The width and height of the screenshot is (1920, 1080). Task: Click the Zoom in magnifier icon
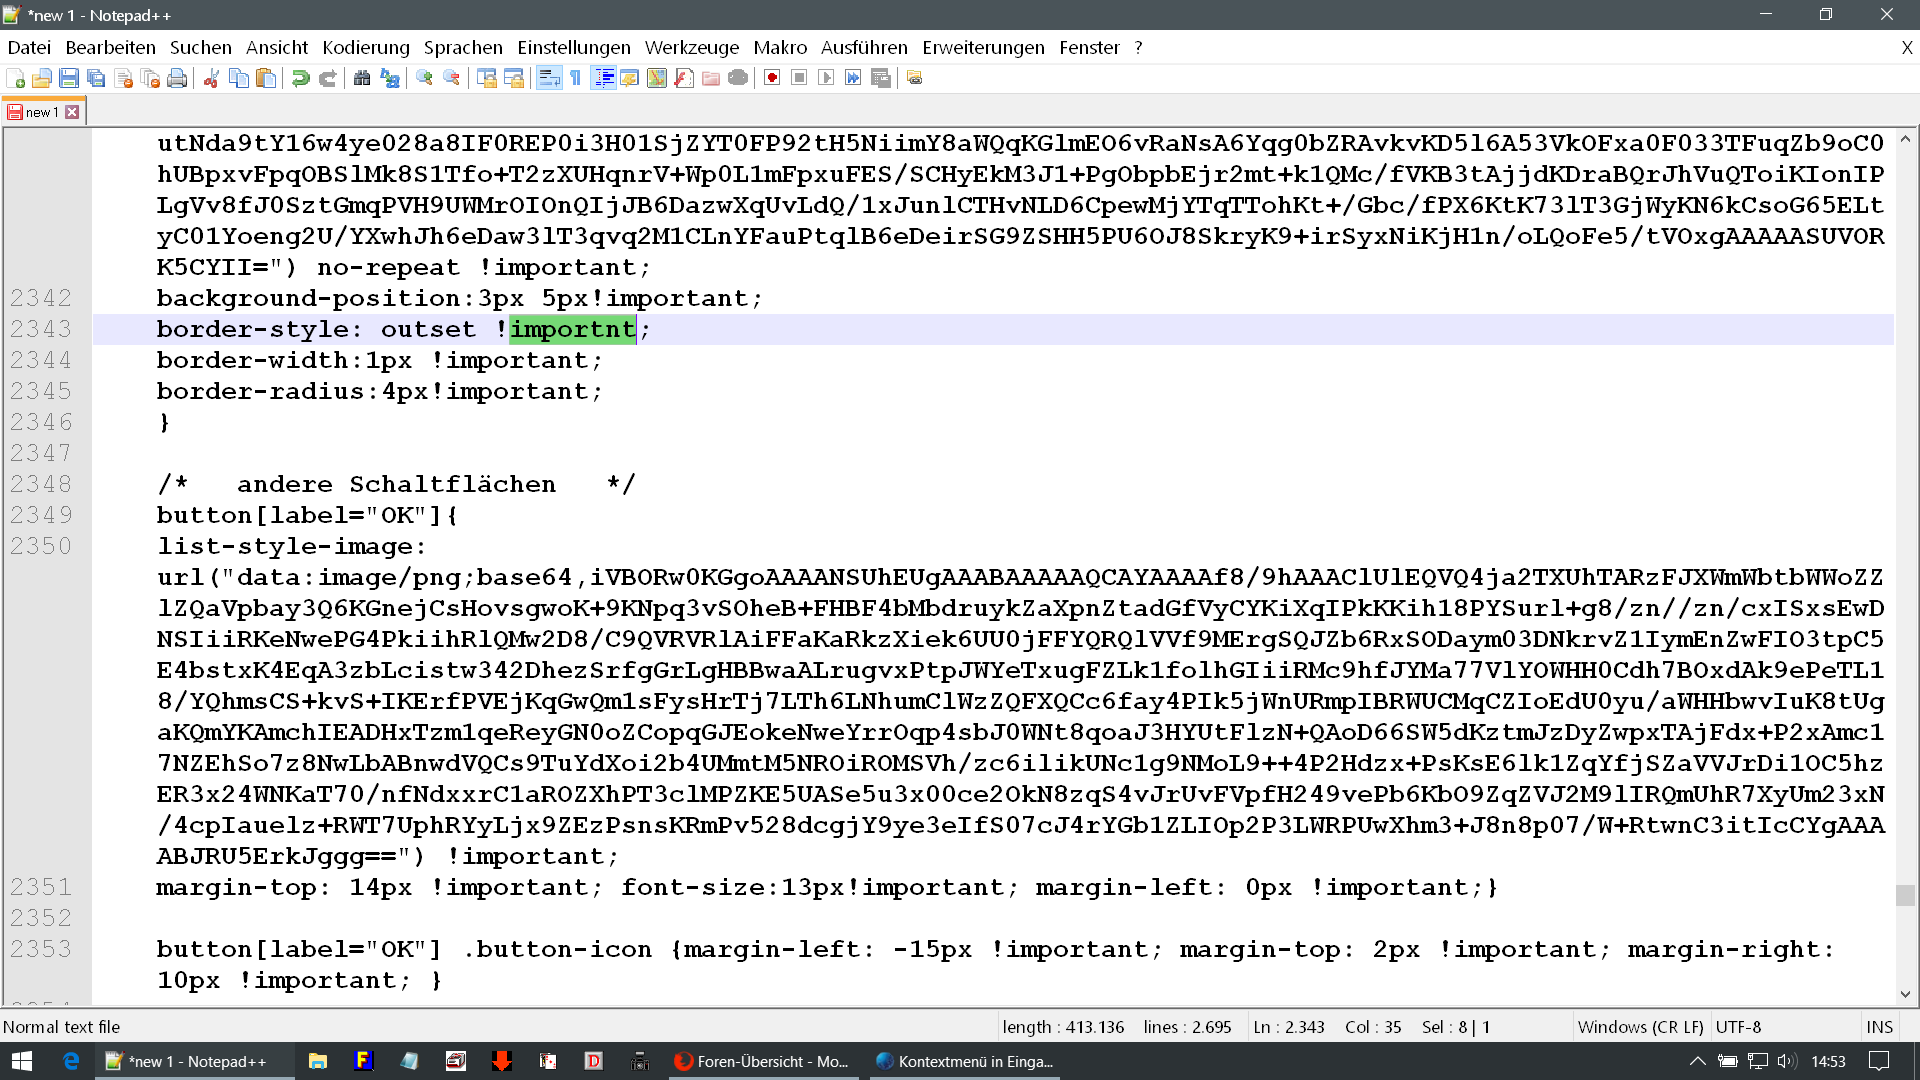pyautogui.click(x=424, y=78)
